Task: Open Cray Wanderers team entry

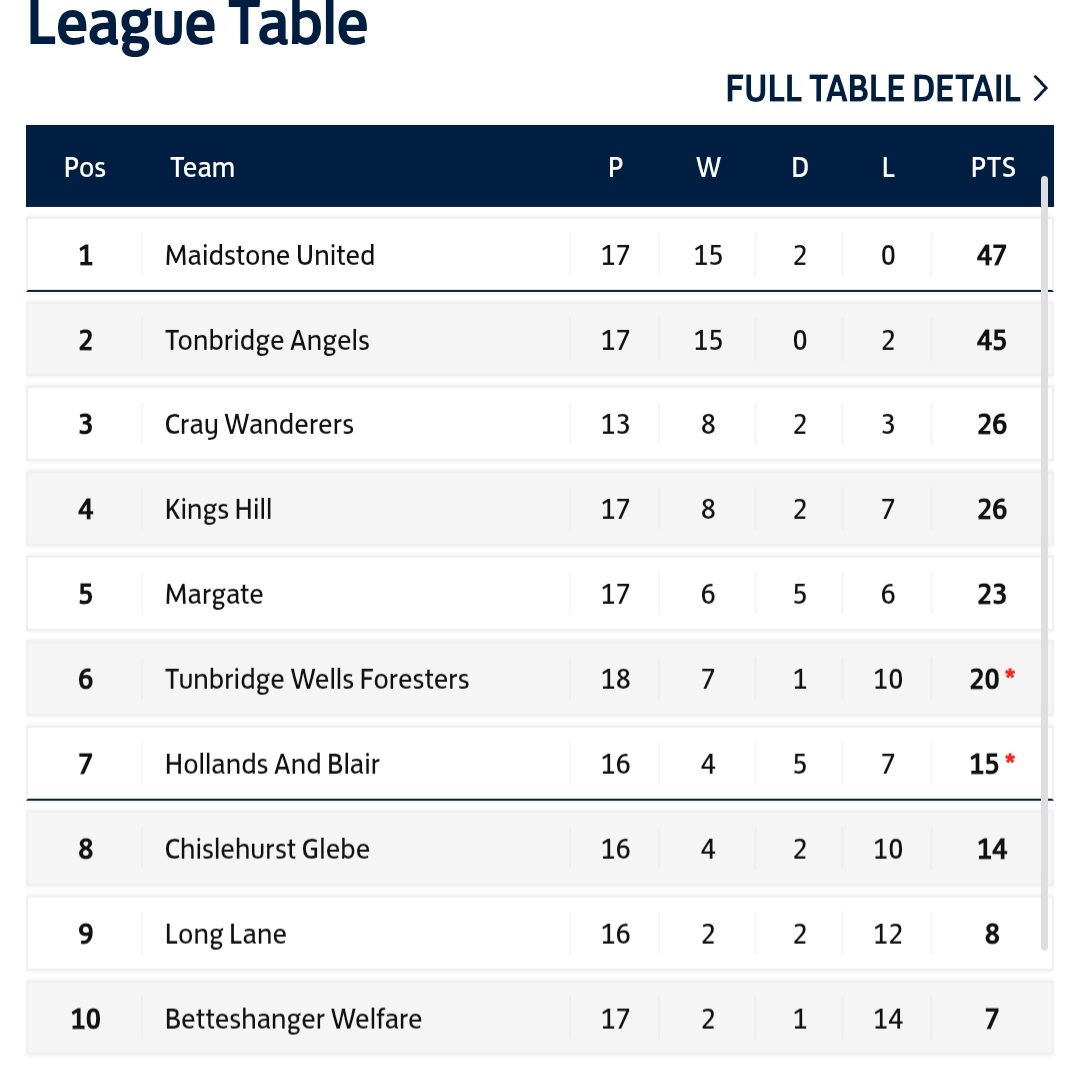Action: pos(259,425)
